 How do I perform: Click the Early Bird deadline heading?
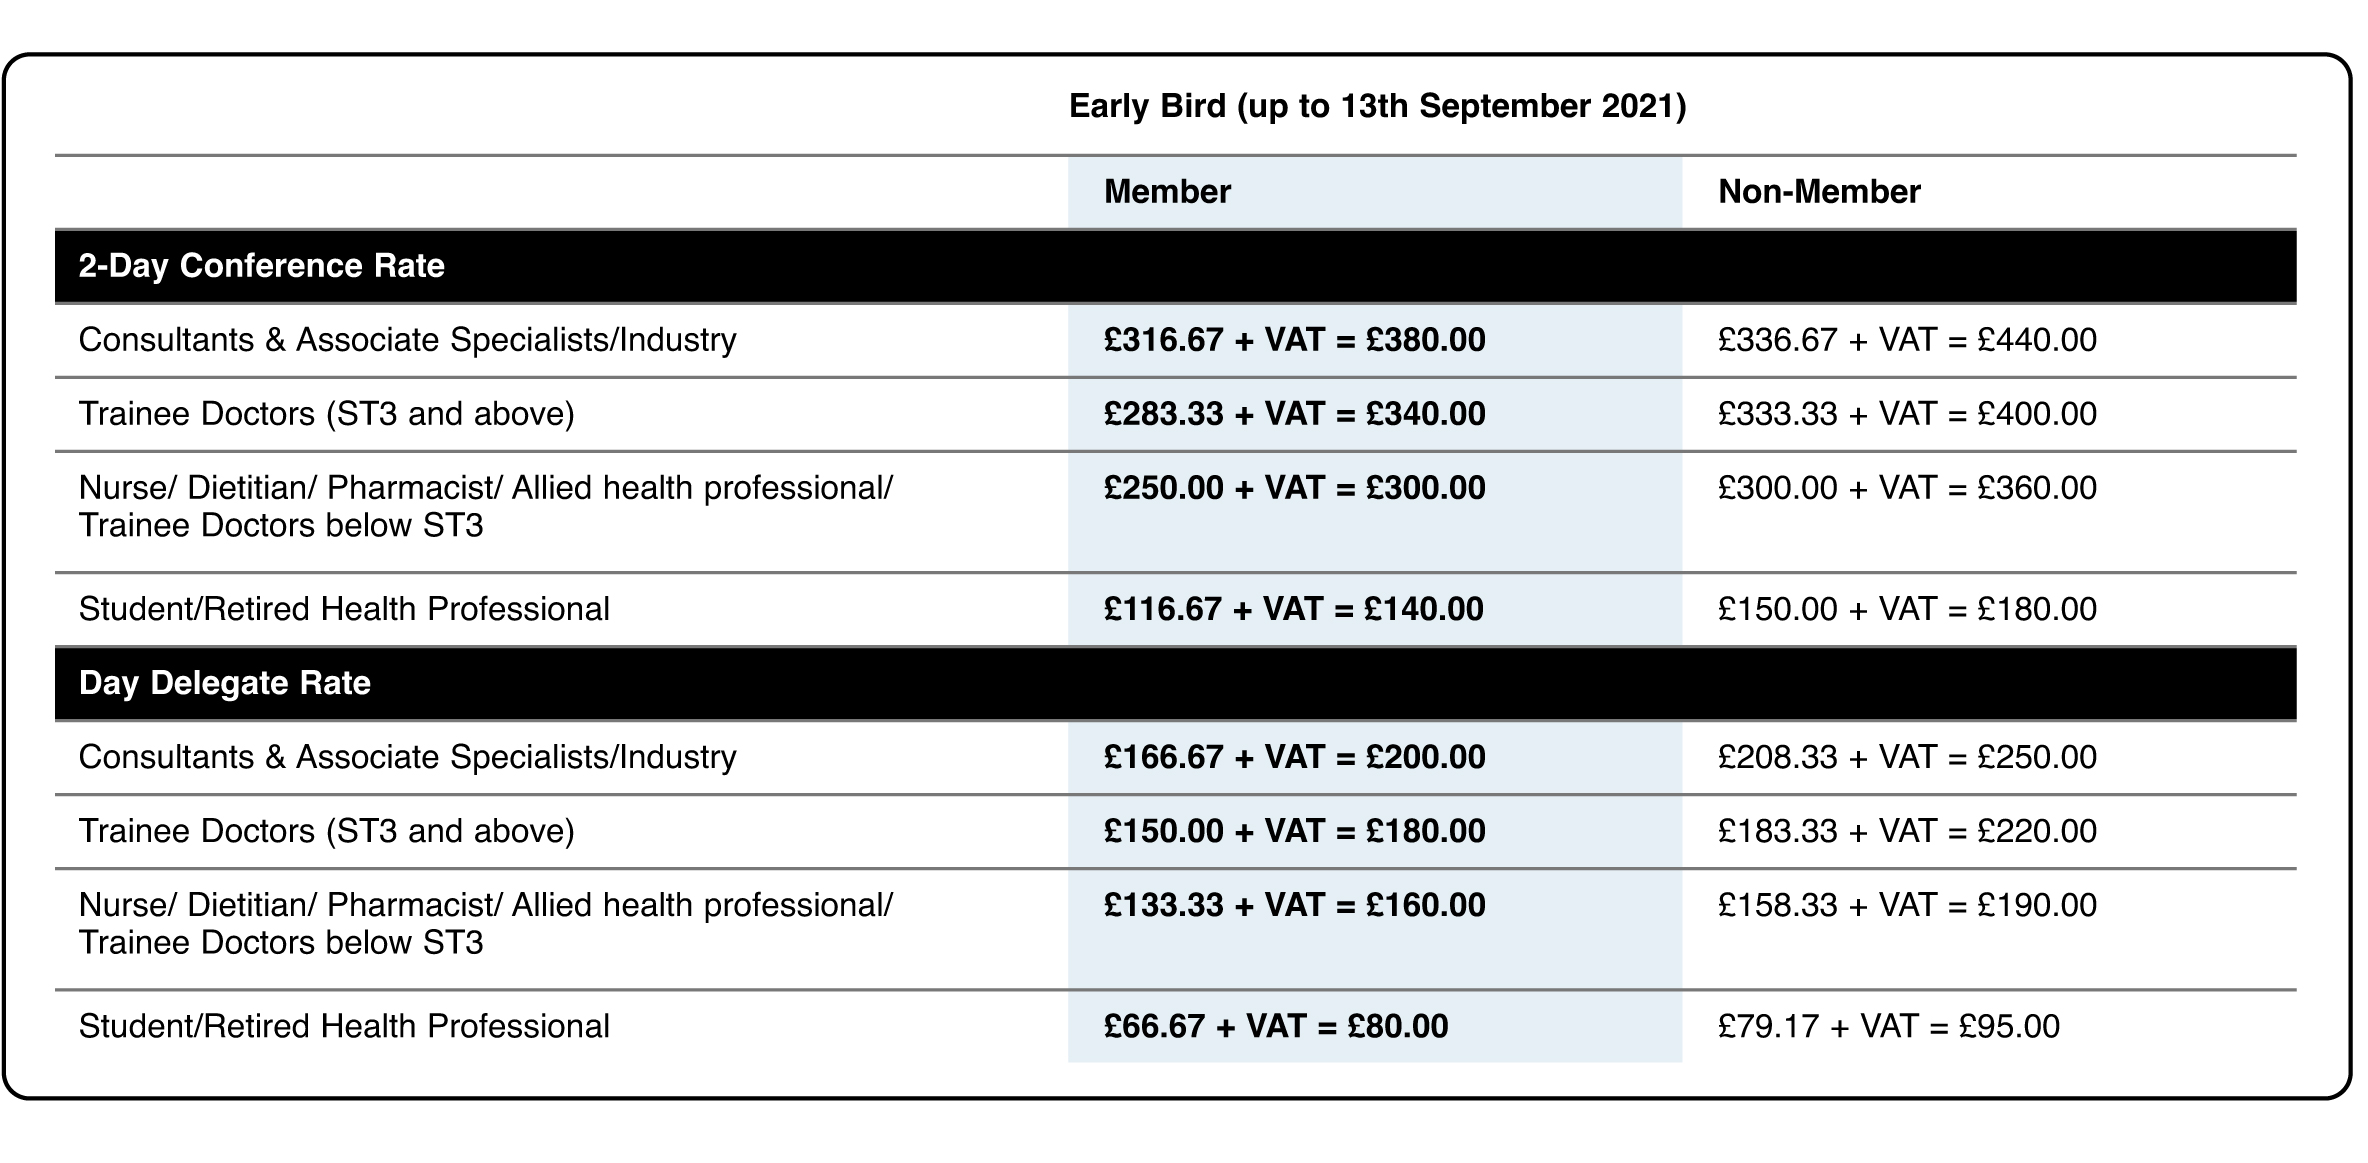tap(1377, 106)
